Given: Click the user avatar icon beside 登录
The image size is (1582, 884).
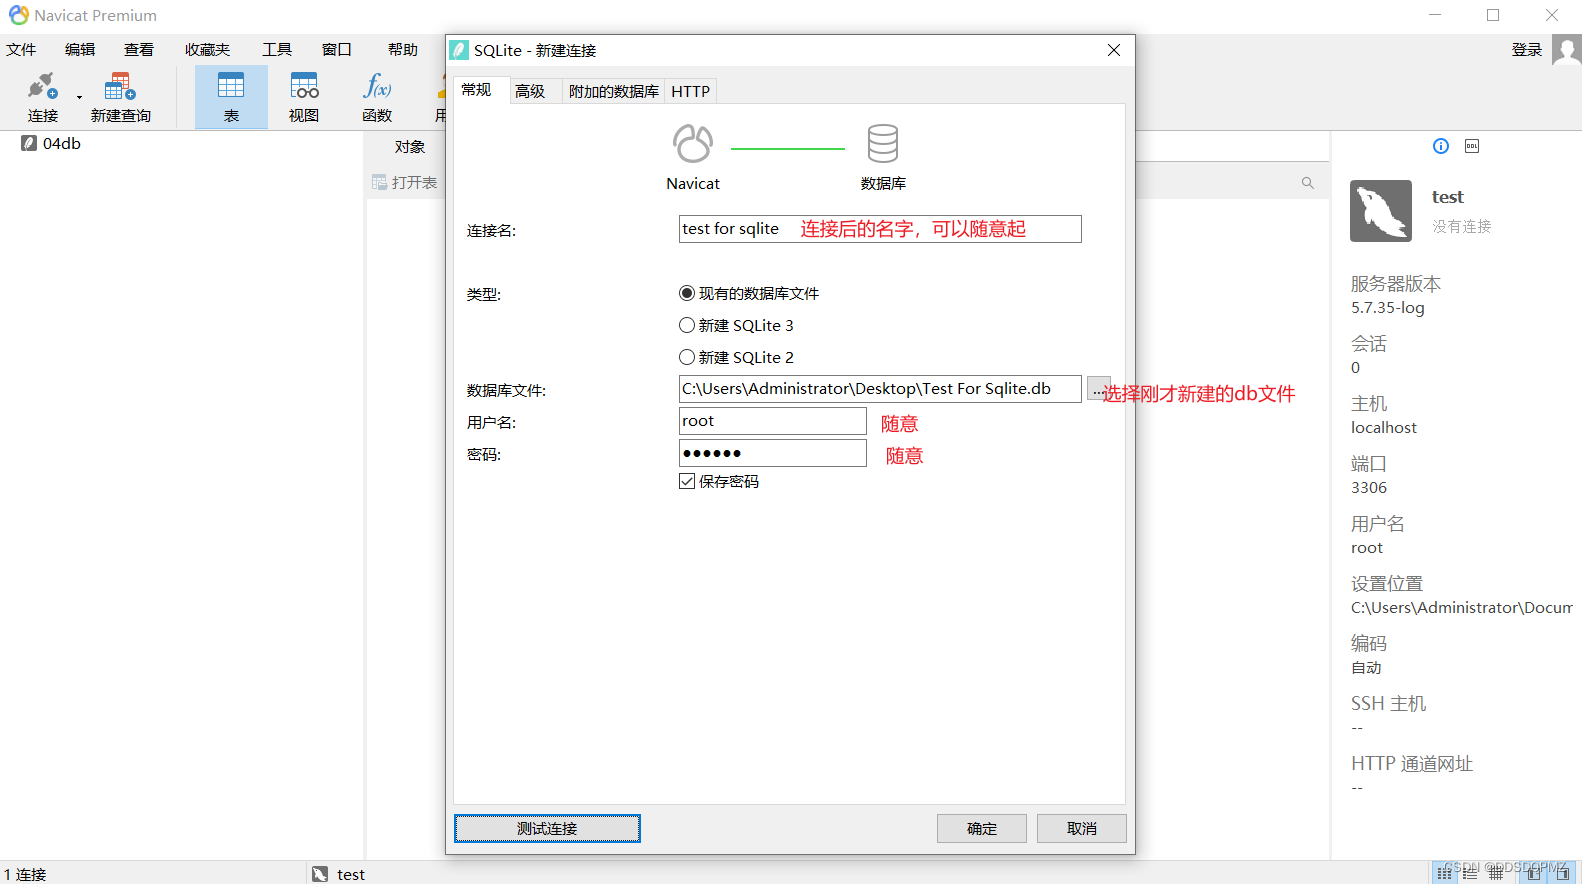Looking at the screenshot, I should tap(1566, 50).
